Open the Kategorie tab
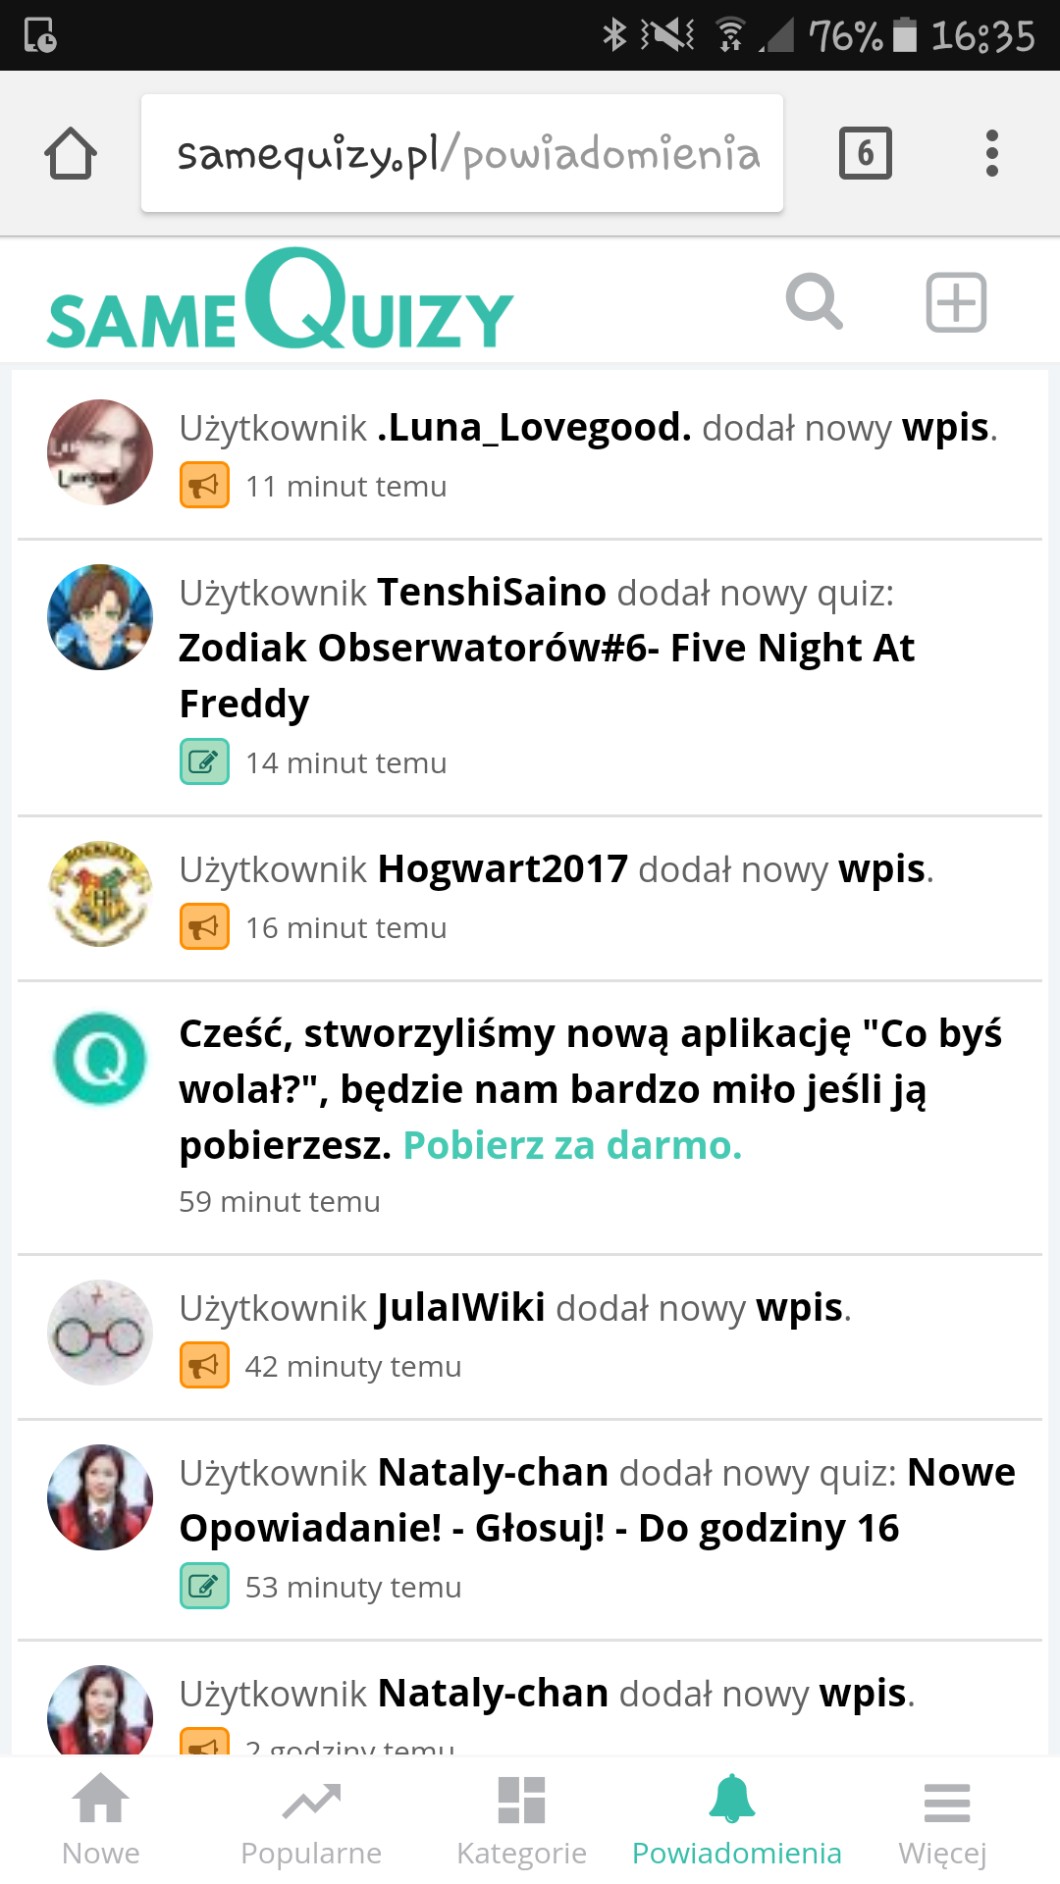1060x1884 pixels. [521, 1820]
